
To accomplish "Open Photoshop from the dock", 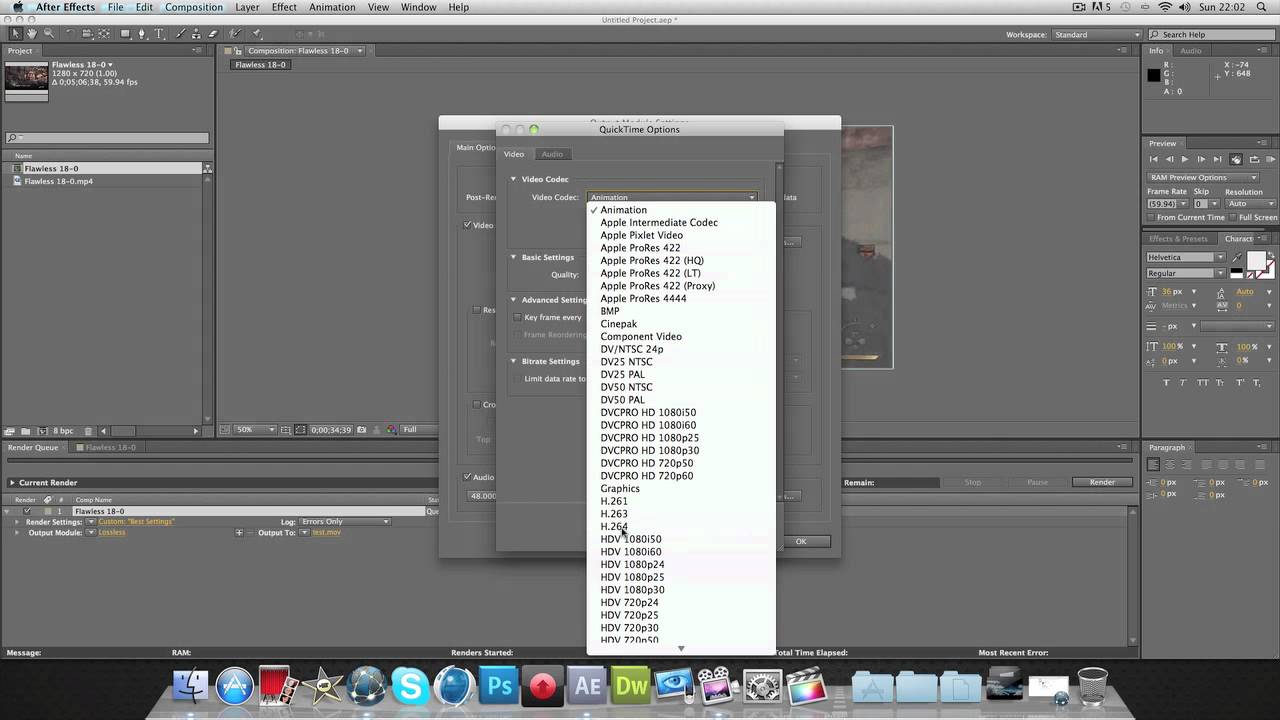I will coord(497,687).
